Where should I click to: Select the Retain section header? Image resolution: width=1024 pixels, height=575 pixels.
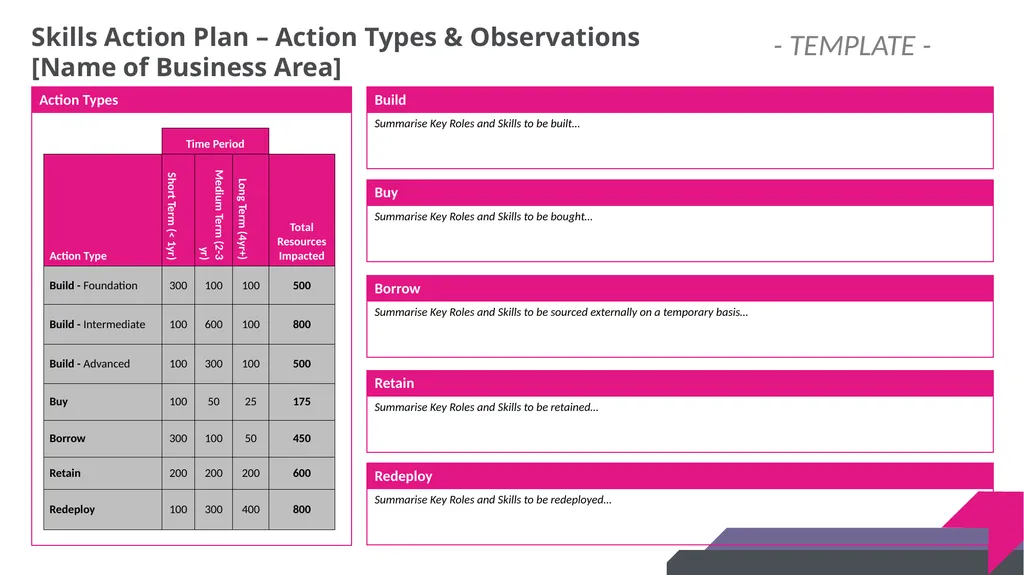point(680,383)
